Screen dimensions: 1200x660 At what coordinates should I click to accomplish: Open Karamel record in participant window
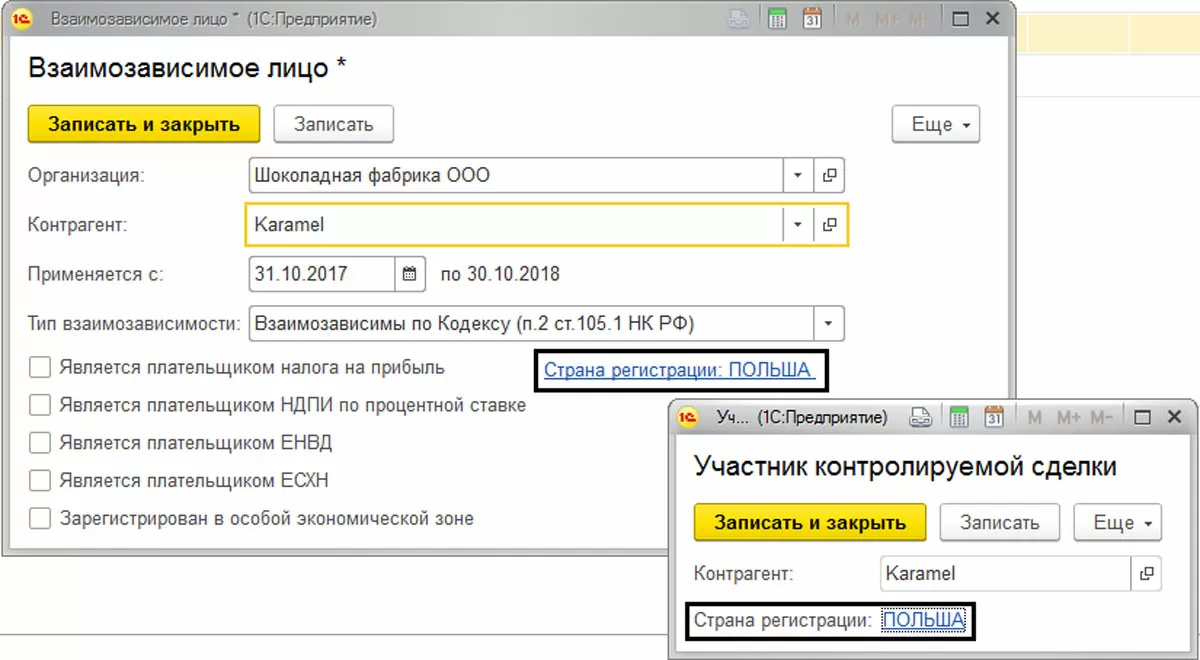coord(1147,574)
